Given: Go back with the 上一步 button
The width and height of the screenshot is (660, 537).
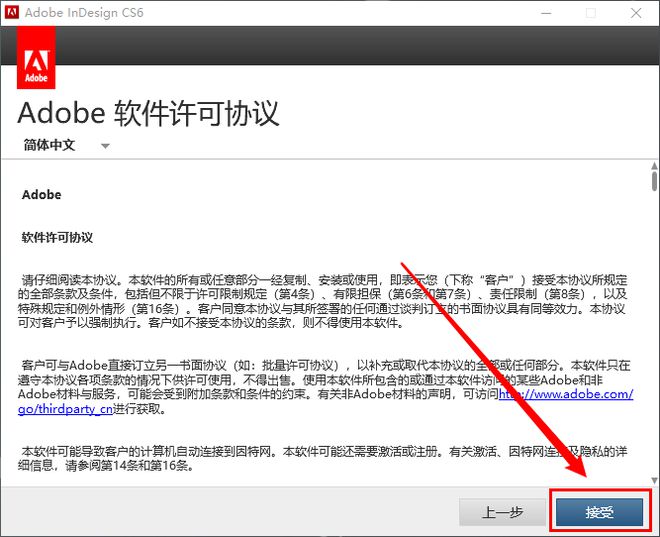Looking at the screenshot, I should 502,512.
